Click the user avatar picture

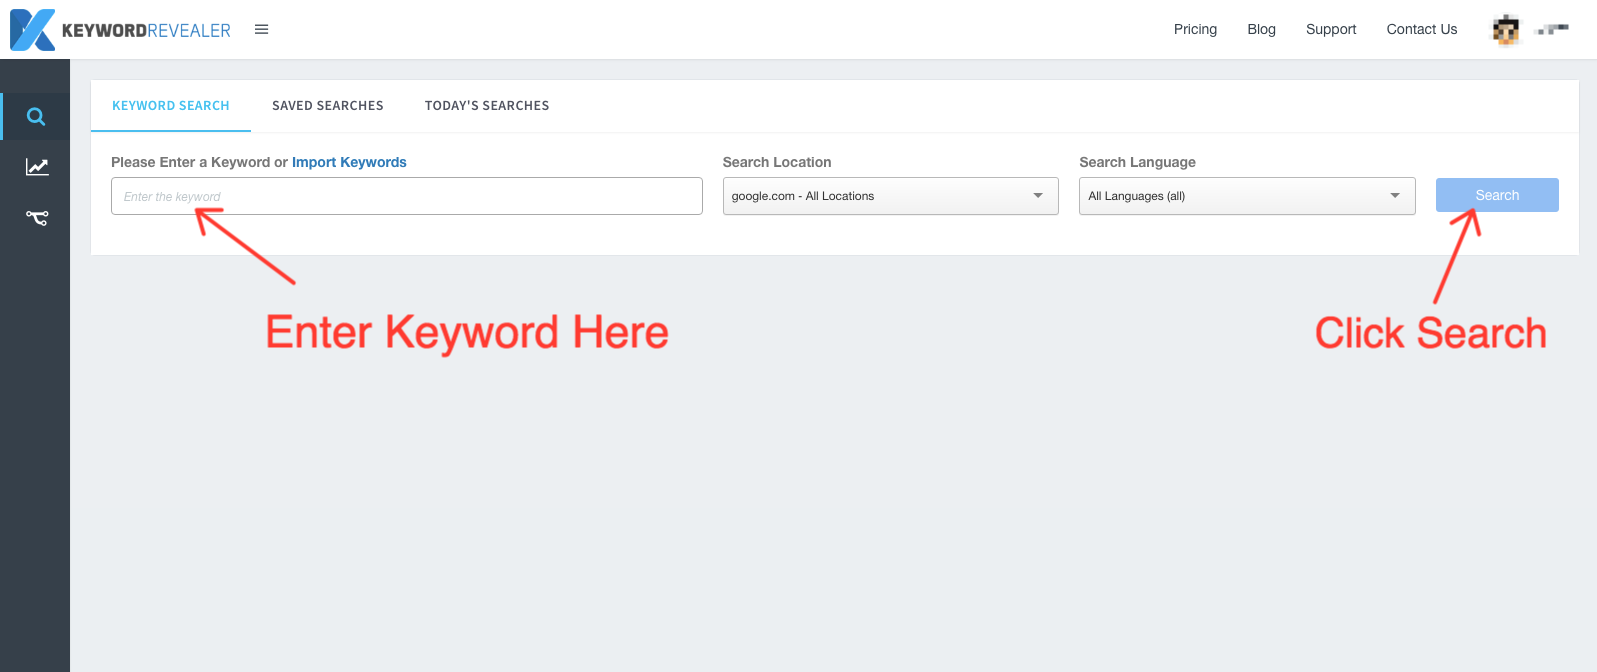[1506, 30]
